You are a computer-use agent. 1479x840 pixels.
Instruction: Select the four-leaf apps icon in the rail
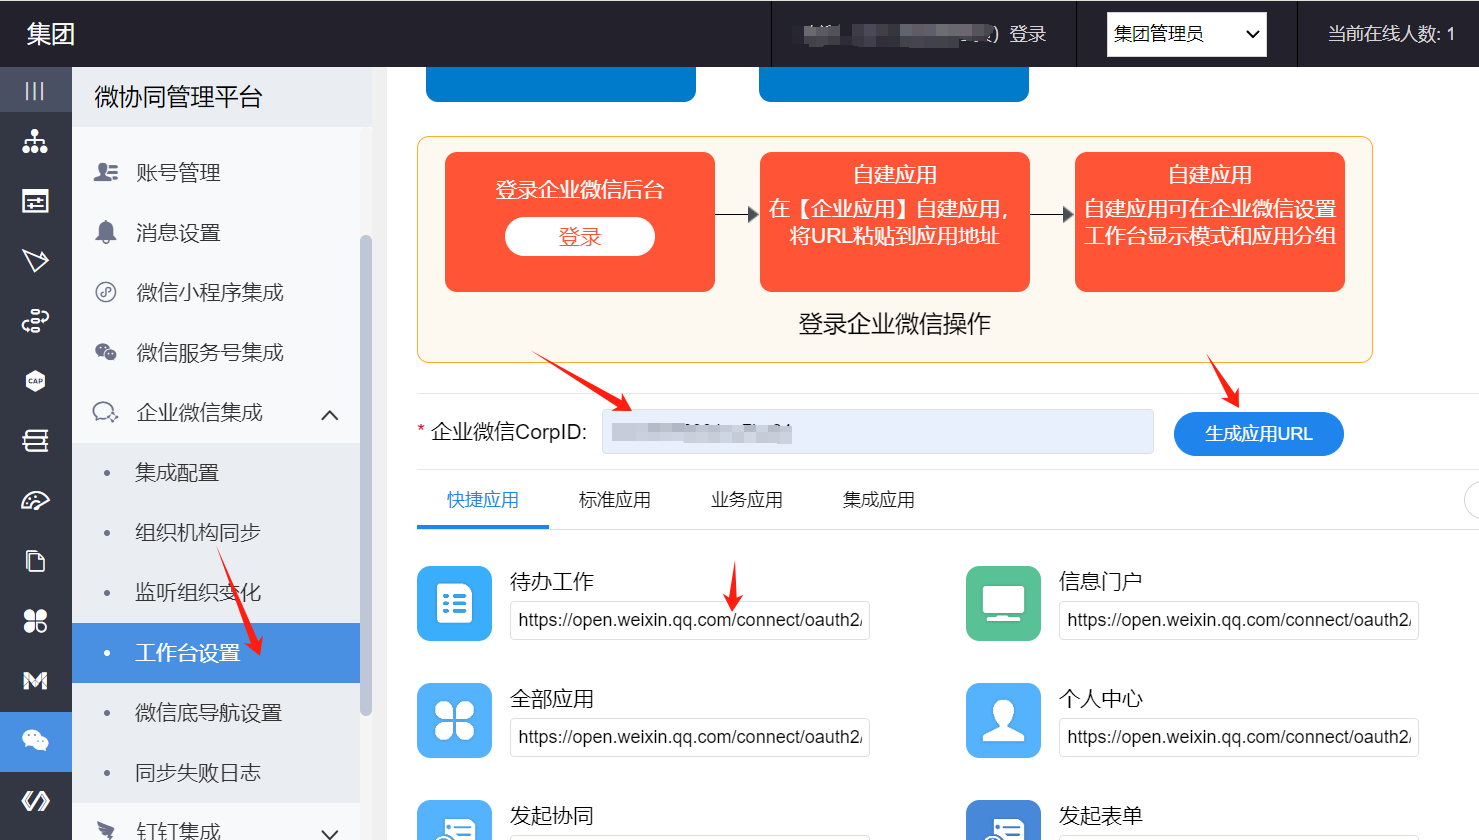(x=35, y=621)
